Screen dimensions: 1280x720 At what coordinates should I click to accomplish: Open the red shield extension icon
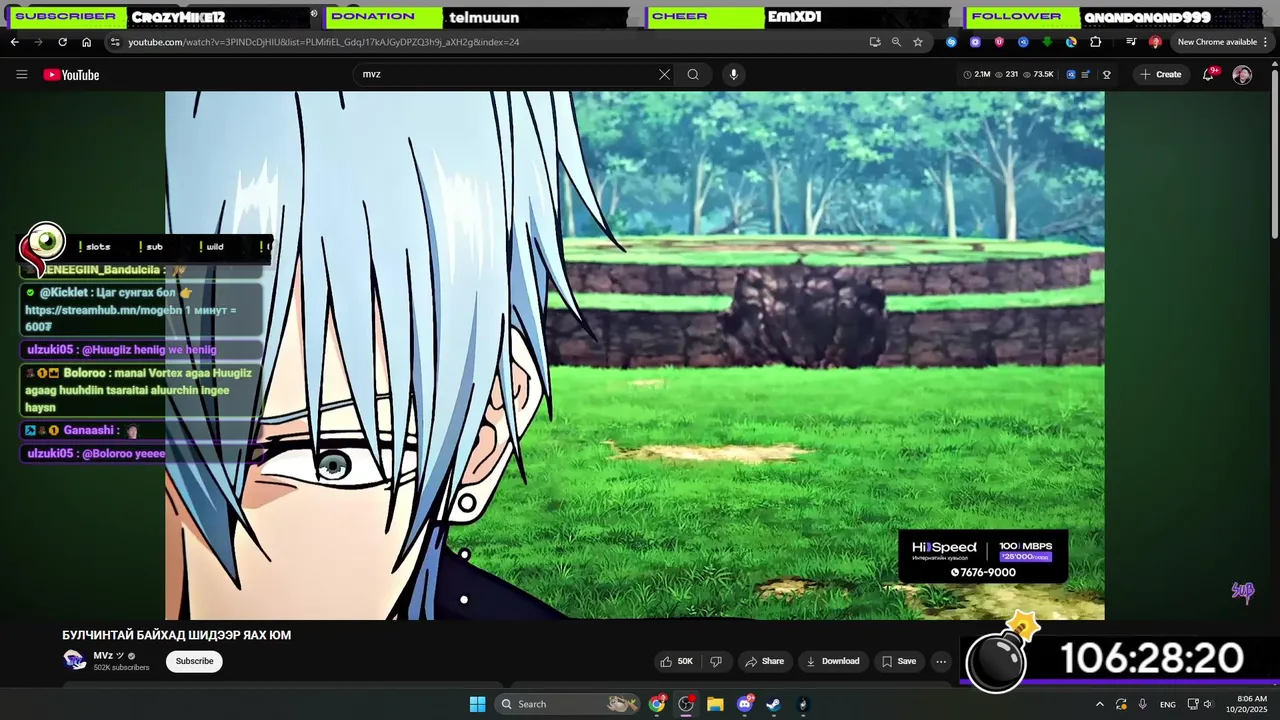coord(999,42)
